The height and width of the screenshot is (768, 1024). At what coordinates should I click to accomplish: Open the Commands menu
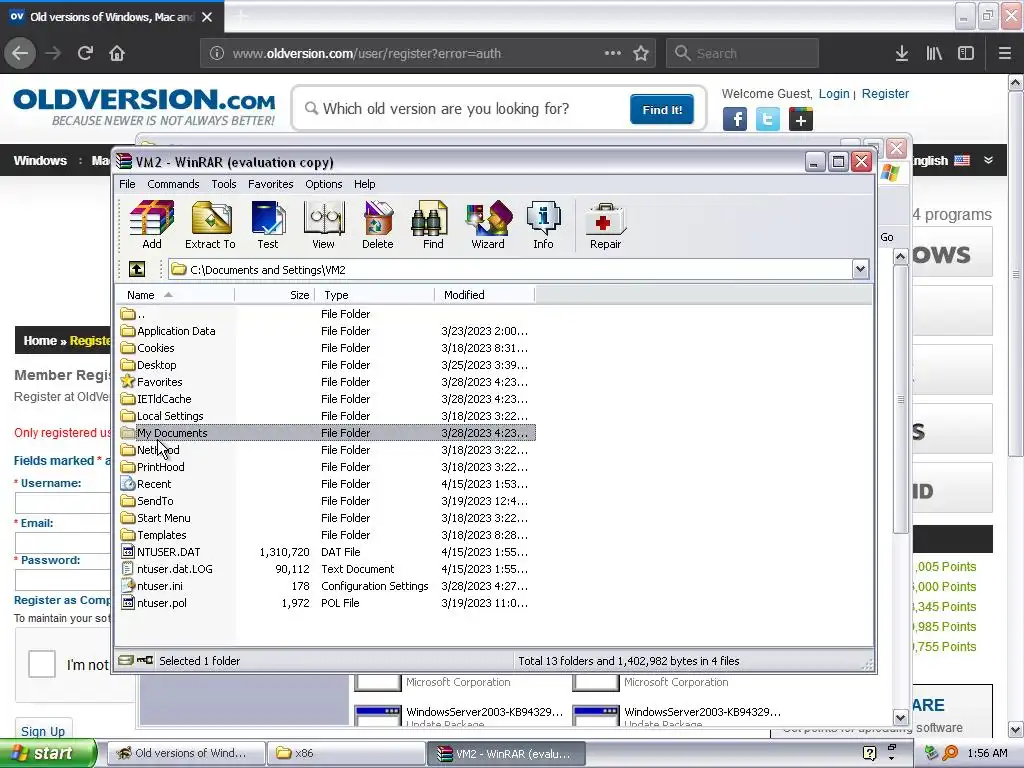(173, 184)
